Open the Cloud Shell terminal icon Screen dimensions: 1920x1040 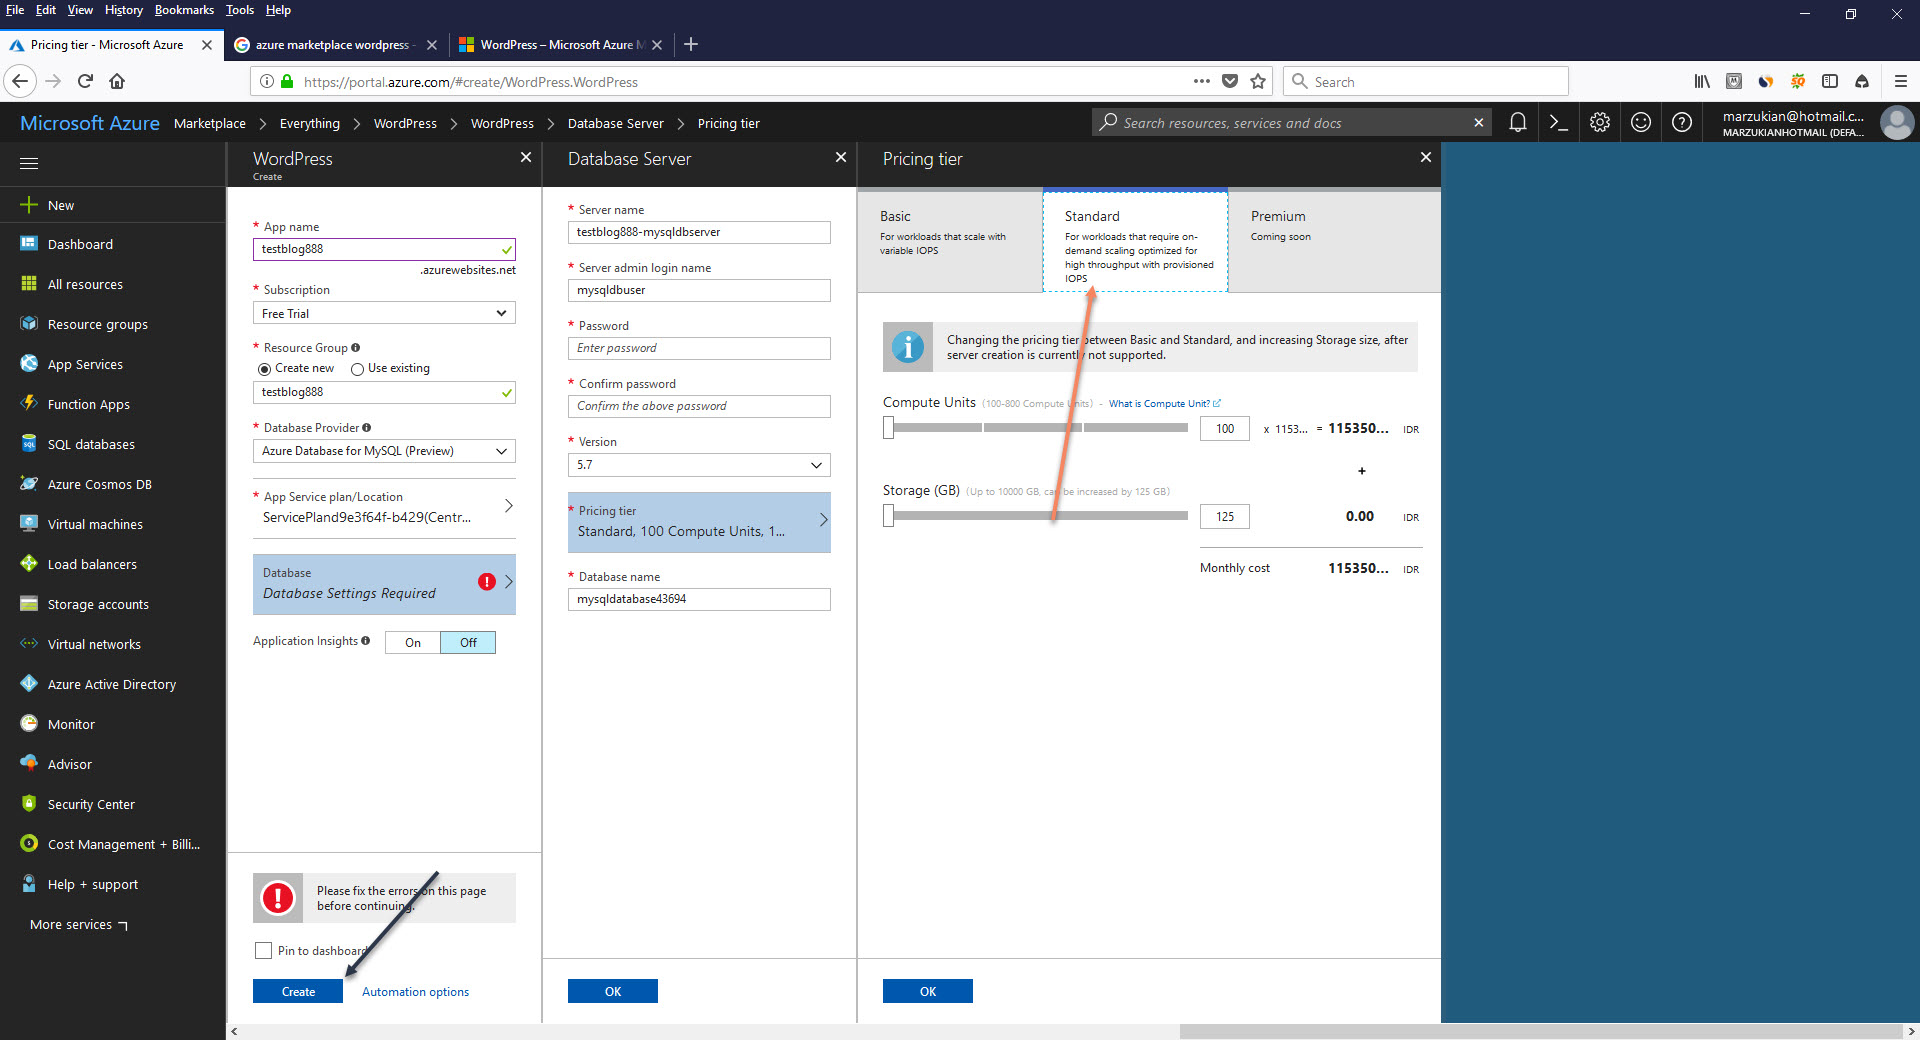tap(1558, 122)
